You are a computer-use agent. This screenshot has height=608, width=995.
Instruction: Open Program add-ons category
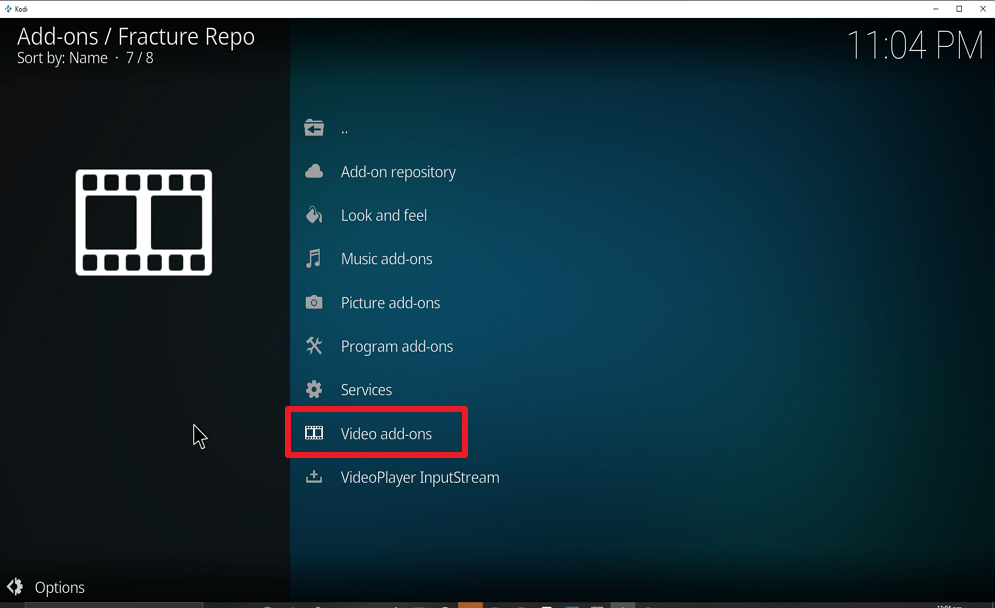397,347
